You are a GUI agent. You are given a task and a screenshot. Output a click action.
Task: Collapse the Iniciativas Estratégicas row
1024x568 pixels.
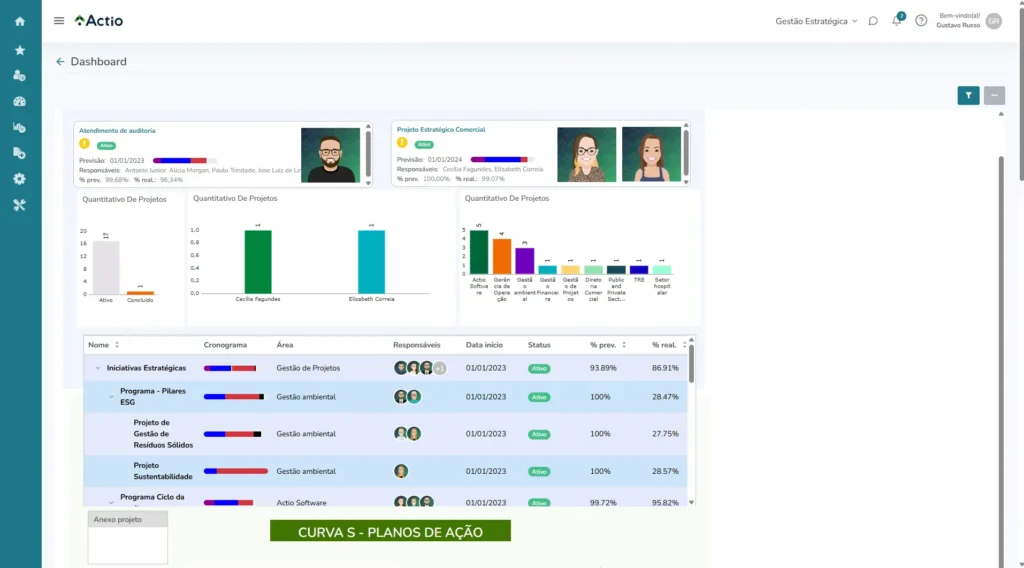tap(98, 368)
